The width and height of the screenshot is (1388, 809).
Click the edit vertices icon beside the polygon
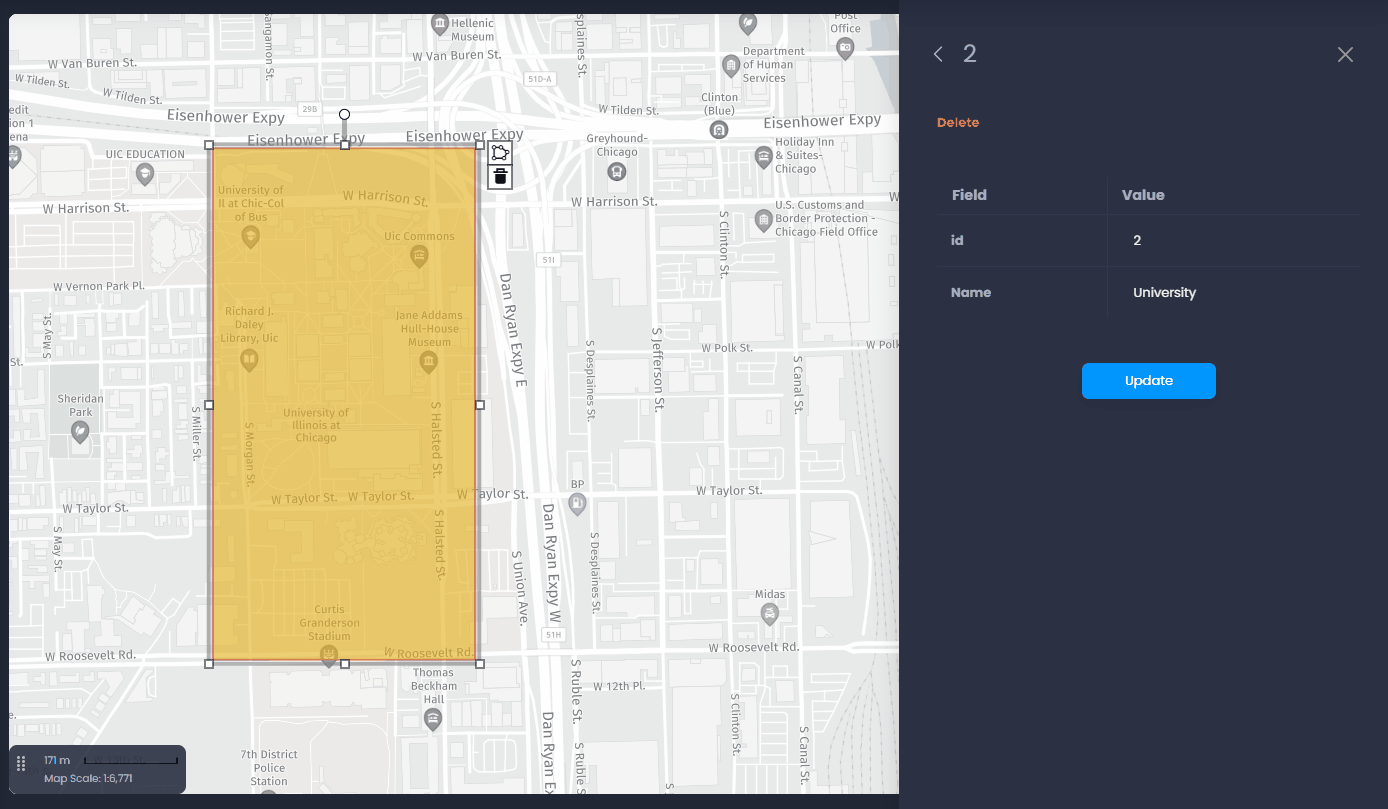[500, 153]
